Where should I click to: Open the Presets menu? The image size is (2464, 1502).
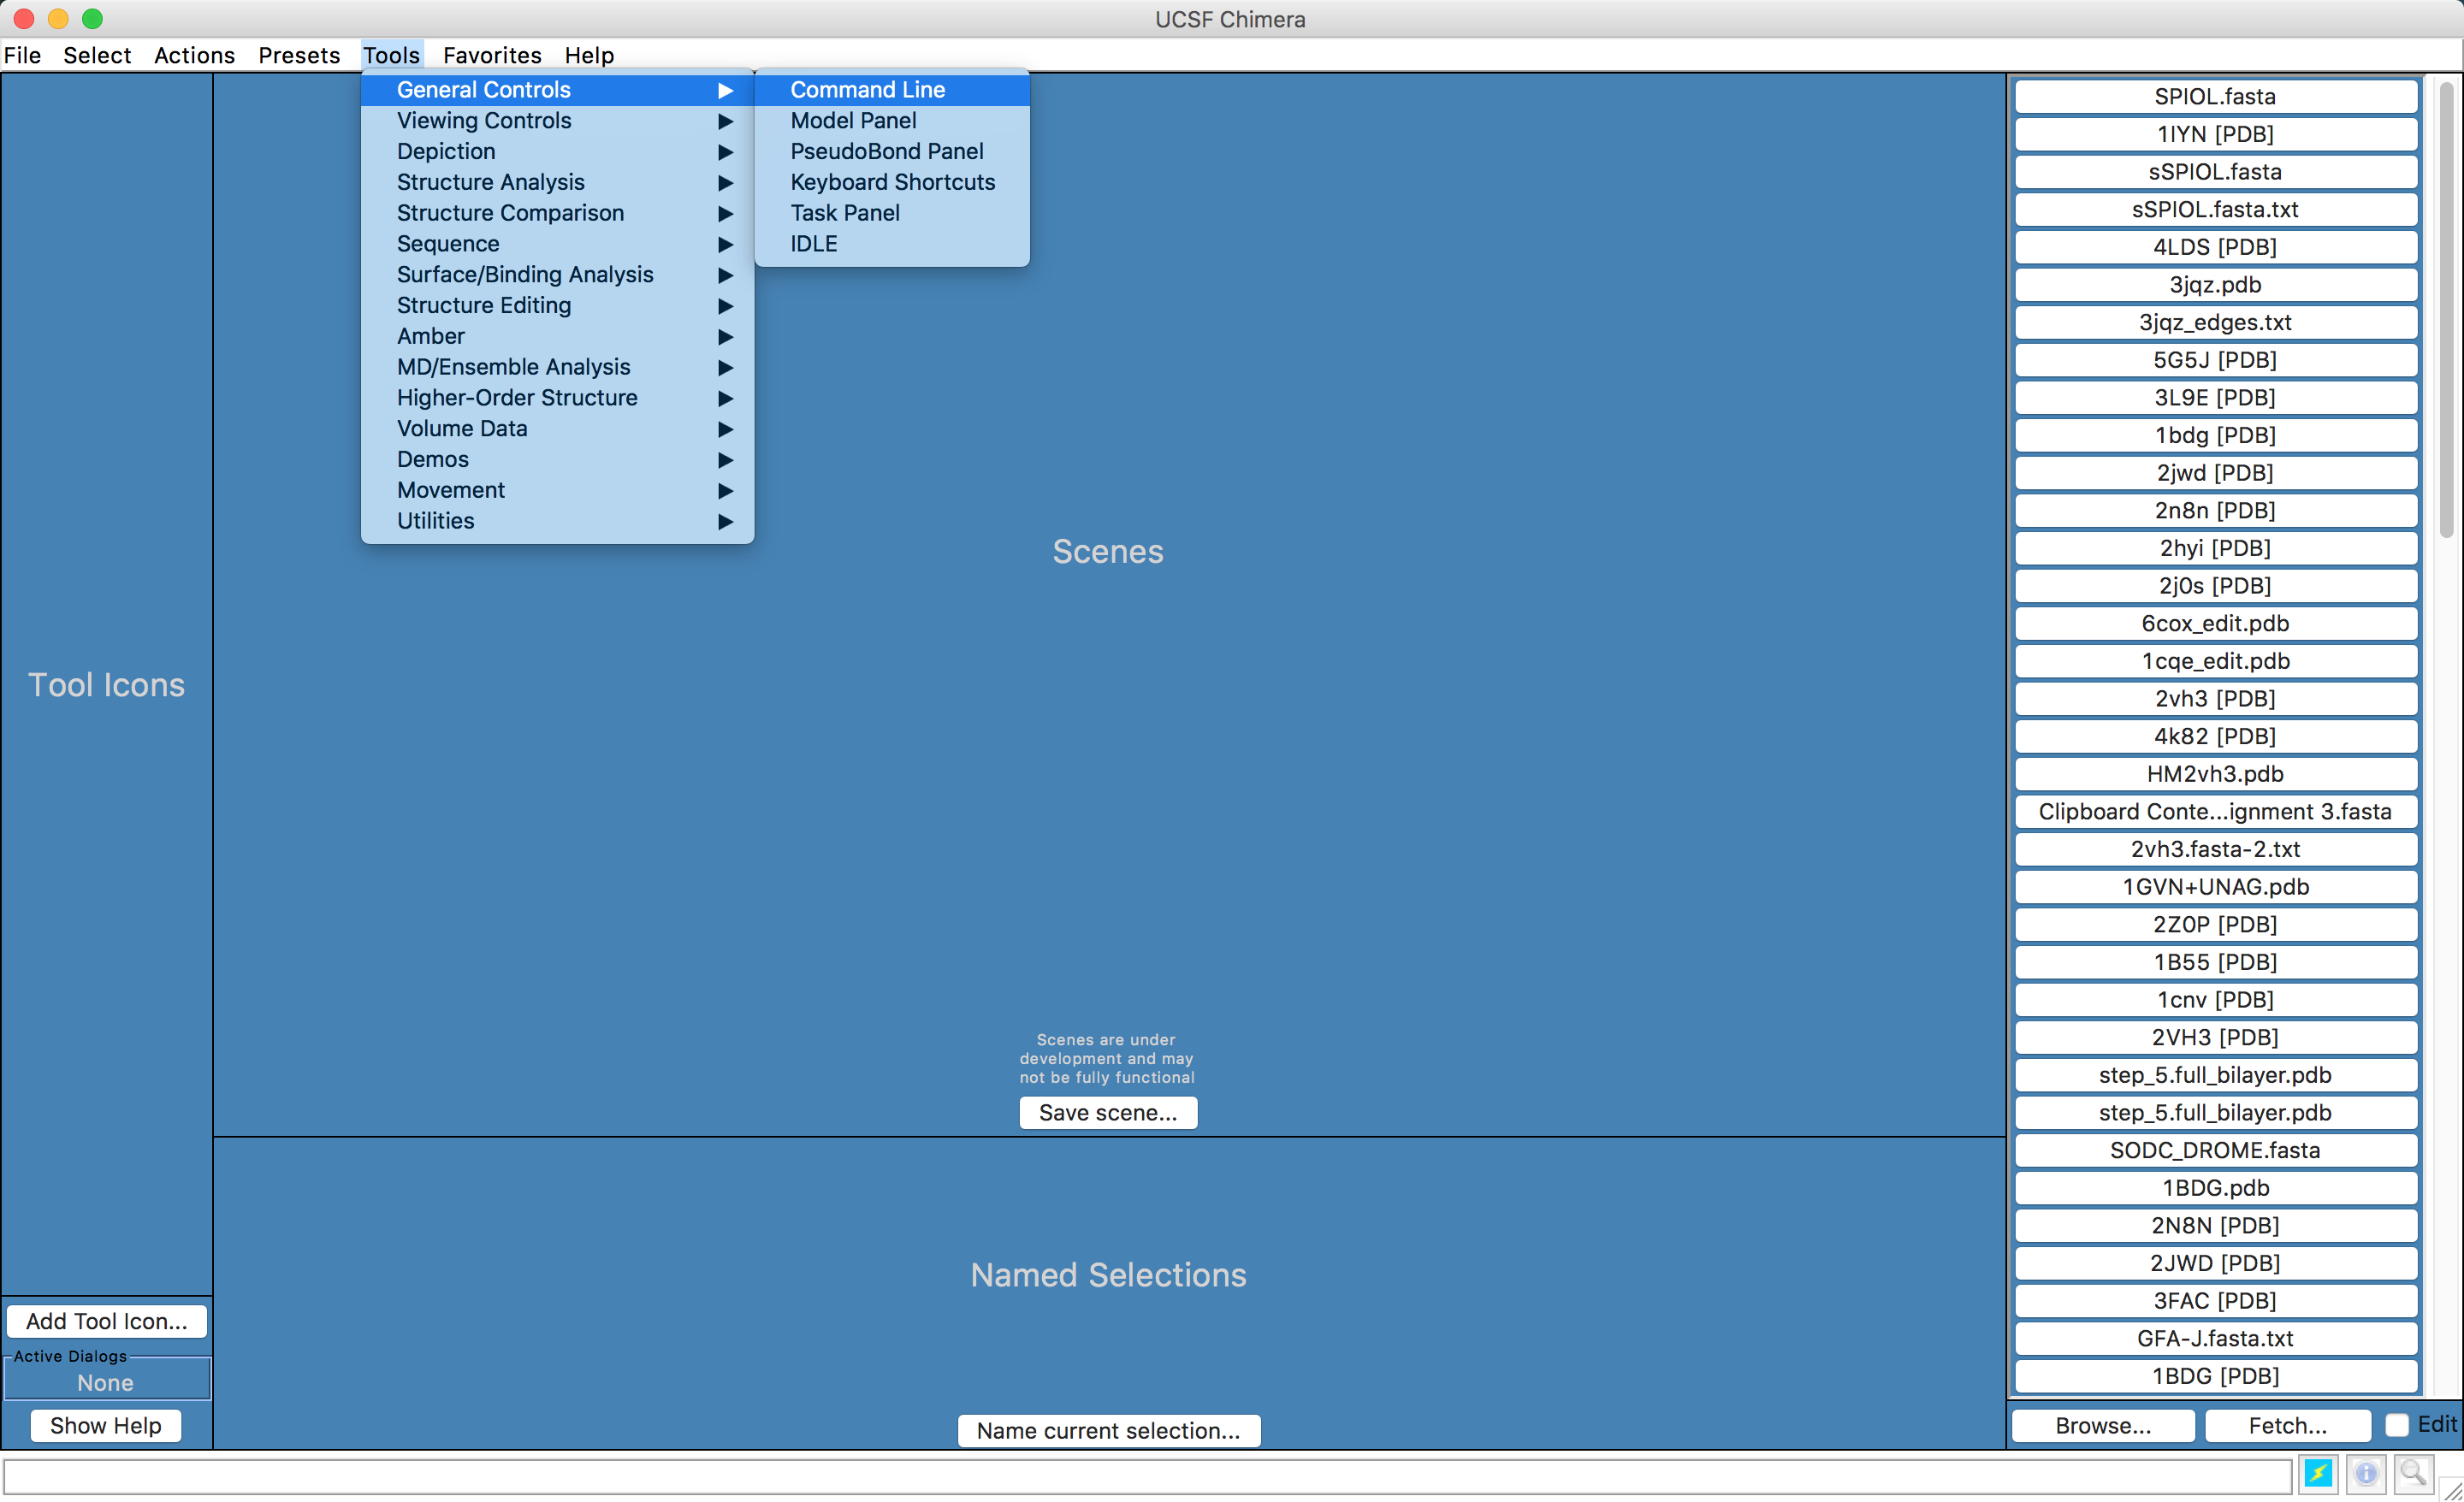pos(299,55)
